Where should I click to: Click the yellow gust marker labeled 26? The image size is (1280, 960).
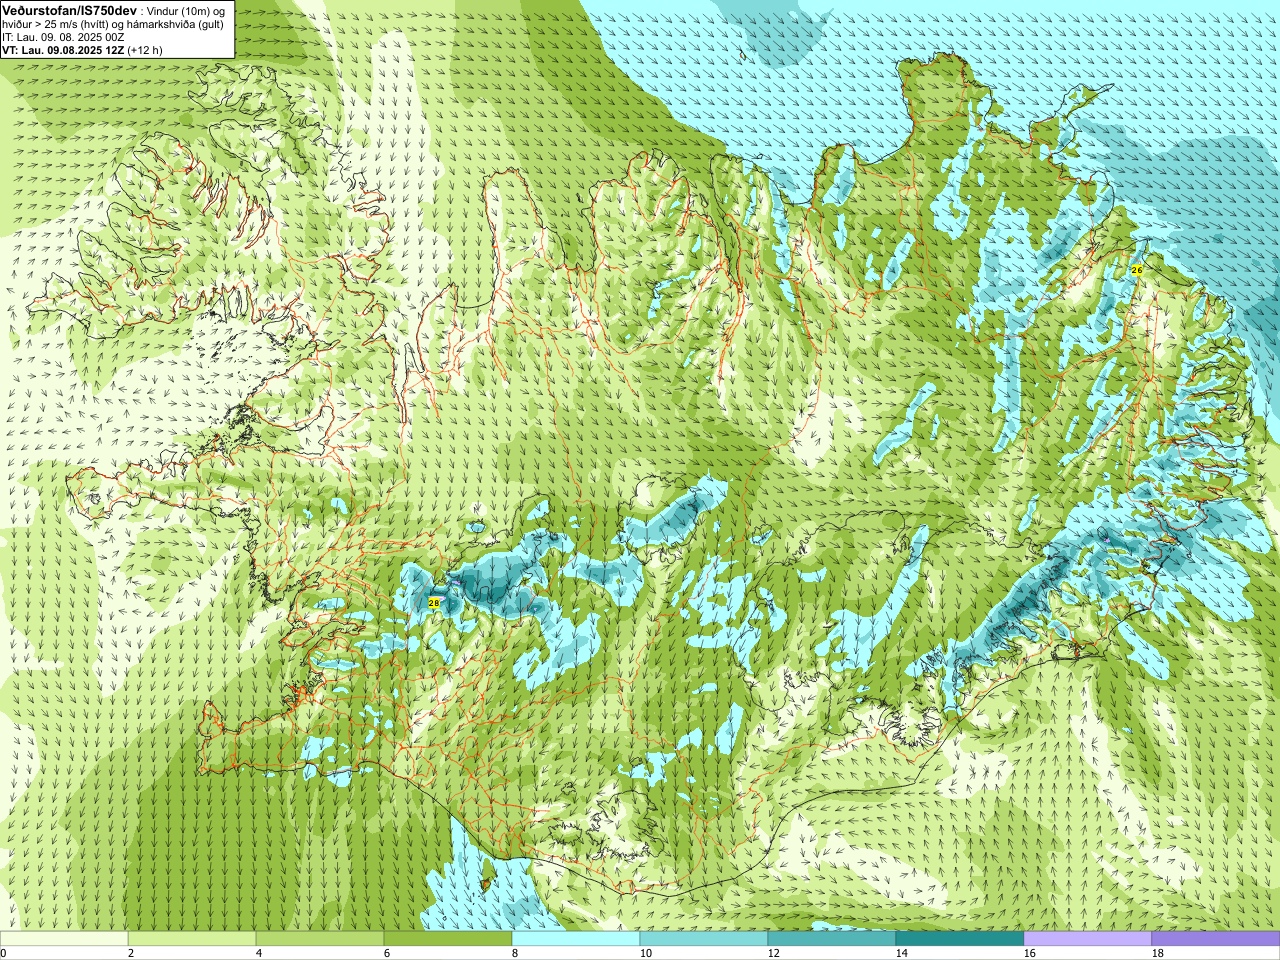(1137, 270)
